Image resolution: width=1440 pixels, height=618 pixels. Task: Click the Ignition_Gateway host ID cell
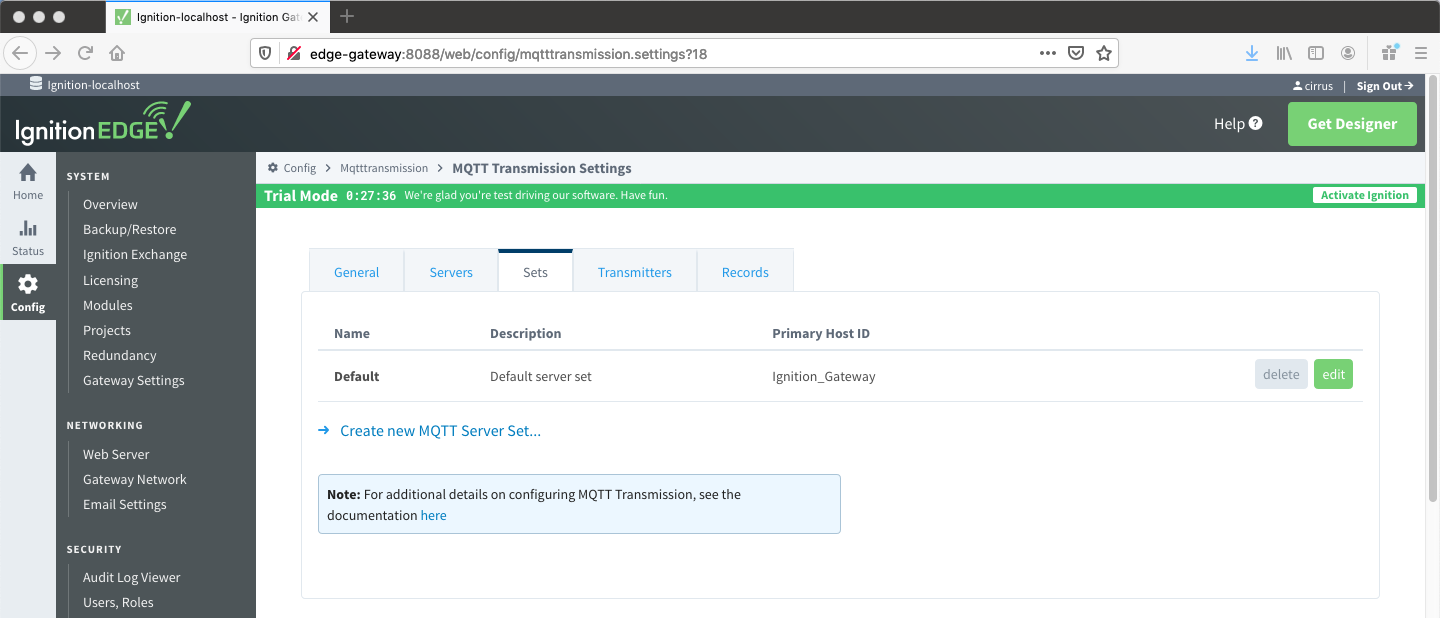[824, 377]
